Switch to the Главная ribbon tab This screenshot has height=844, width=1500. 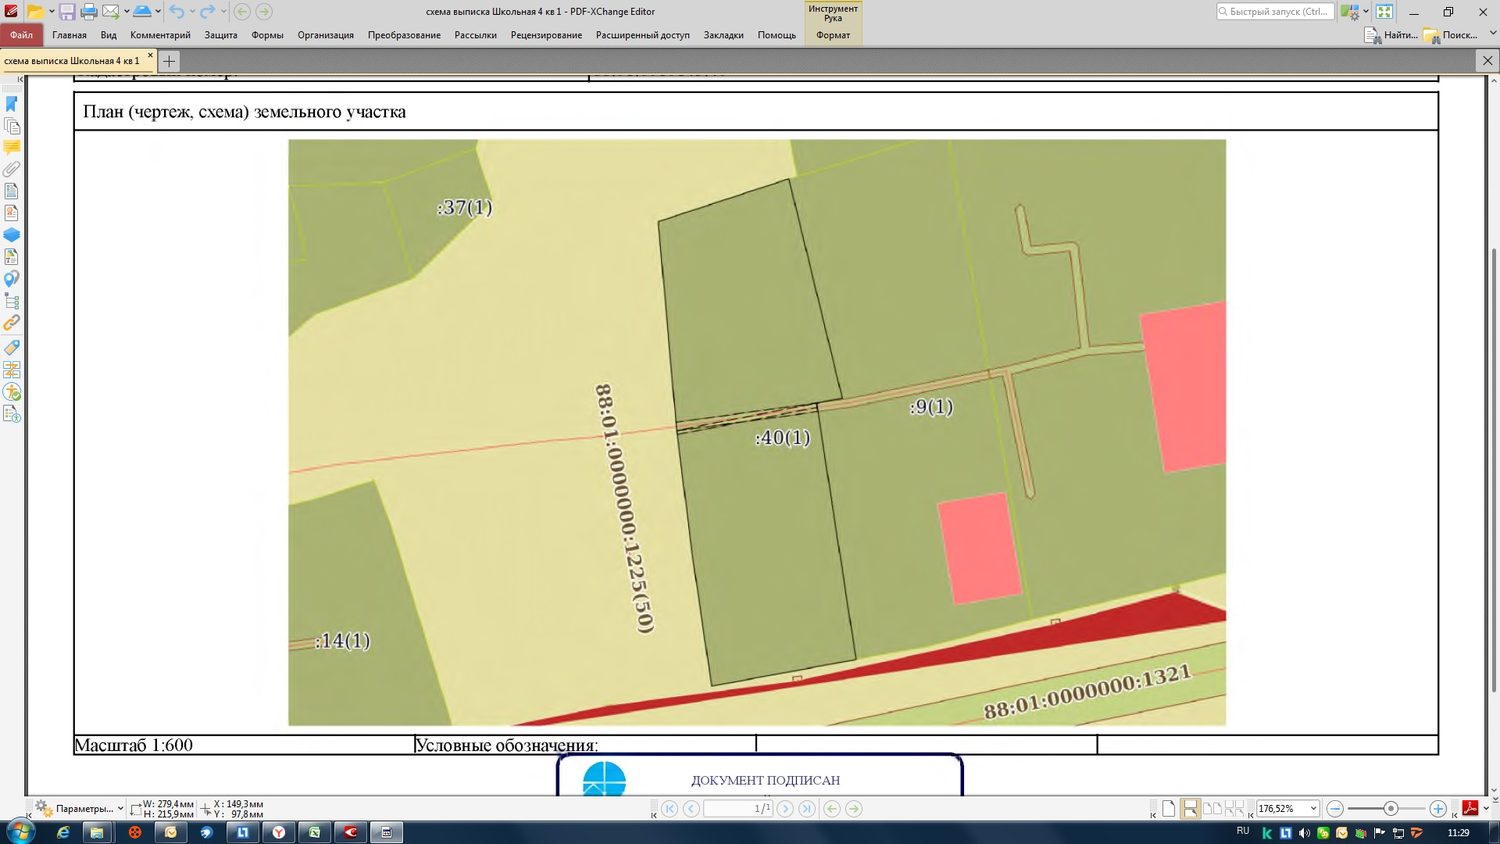coord(69,35)
